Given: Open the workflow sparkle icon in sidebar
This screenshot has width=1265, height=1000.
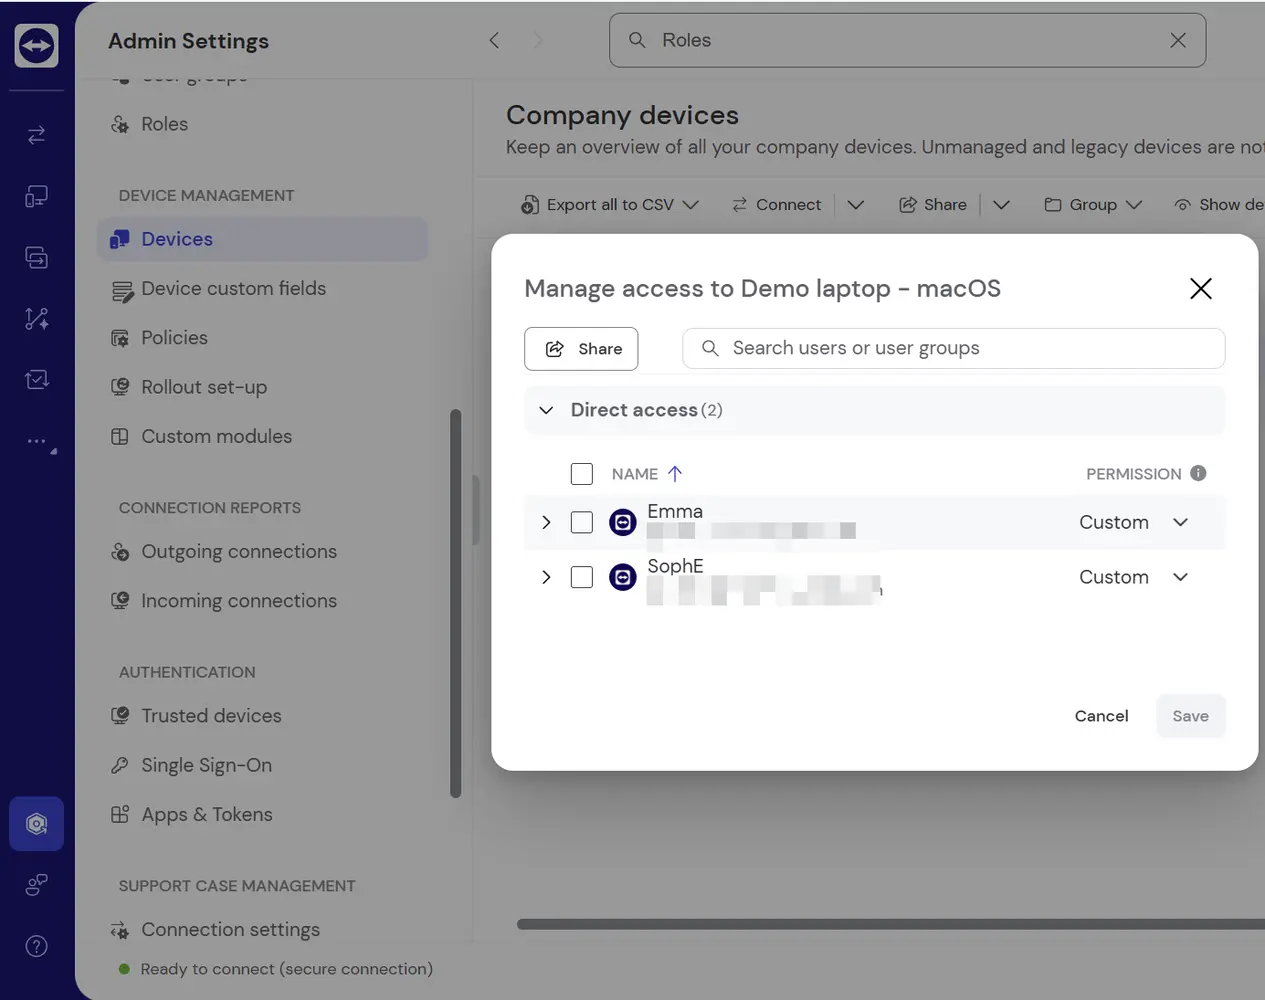Looking at the screenshot, I should (36, 318).
